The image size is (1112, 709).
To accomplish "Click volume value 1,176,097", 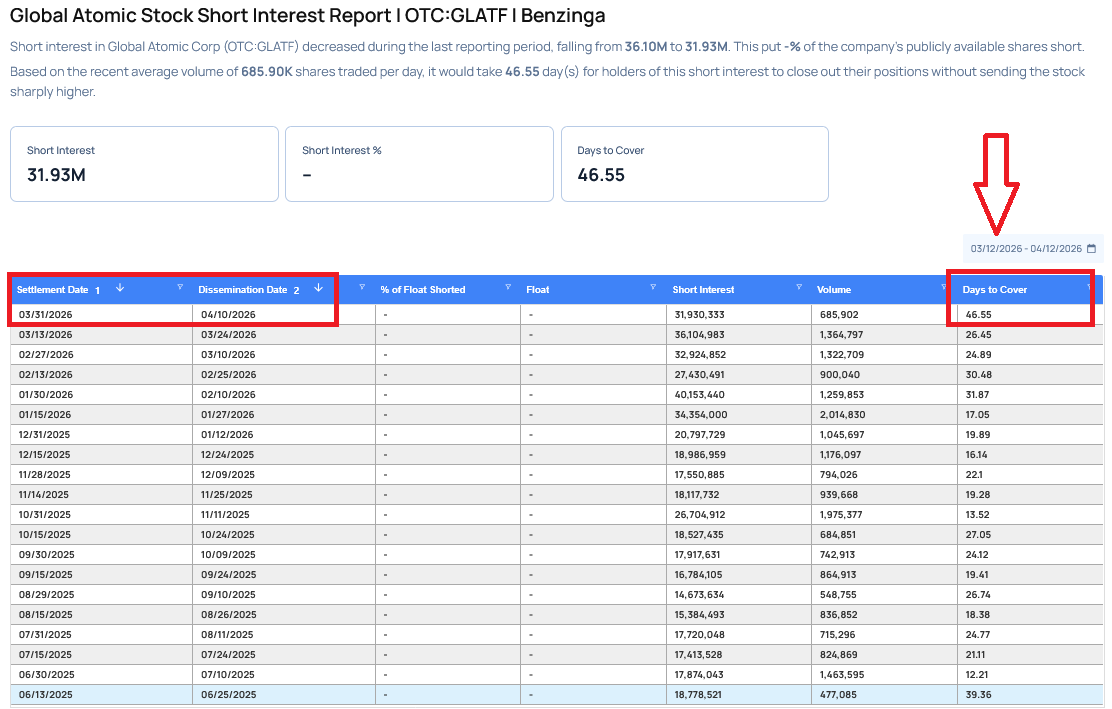I will [x=840, y=454].
